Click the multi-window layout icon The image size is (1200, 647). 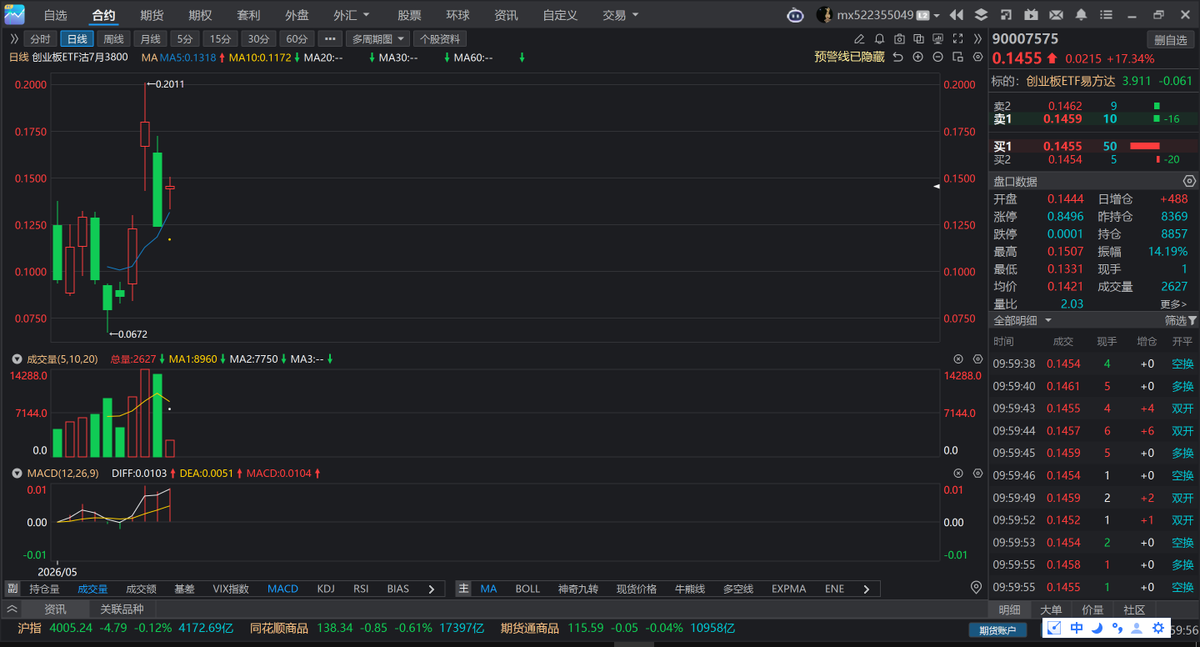[x=958, y=57]
